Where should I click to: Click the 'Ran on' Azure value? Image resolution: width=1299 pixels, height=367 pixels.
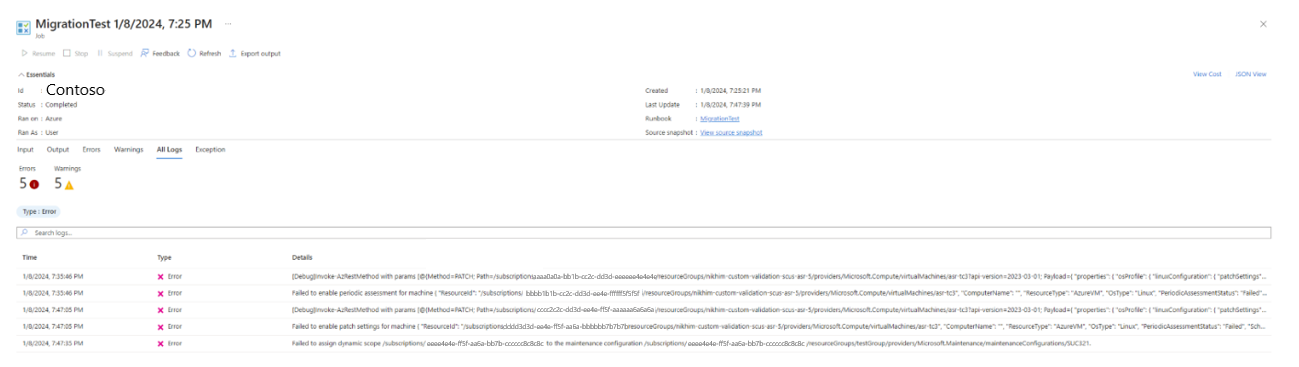pos(53,118)
